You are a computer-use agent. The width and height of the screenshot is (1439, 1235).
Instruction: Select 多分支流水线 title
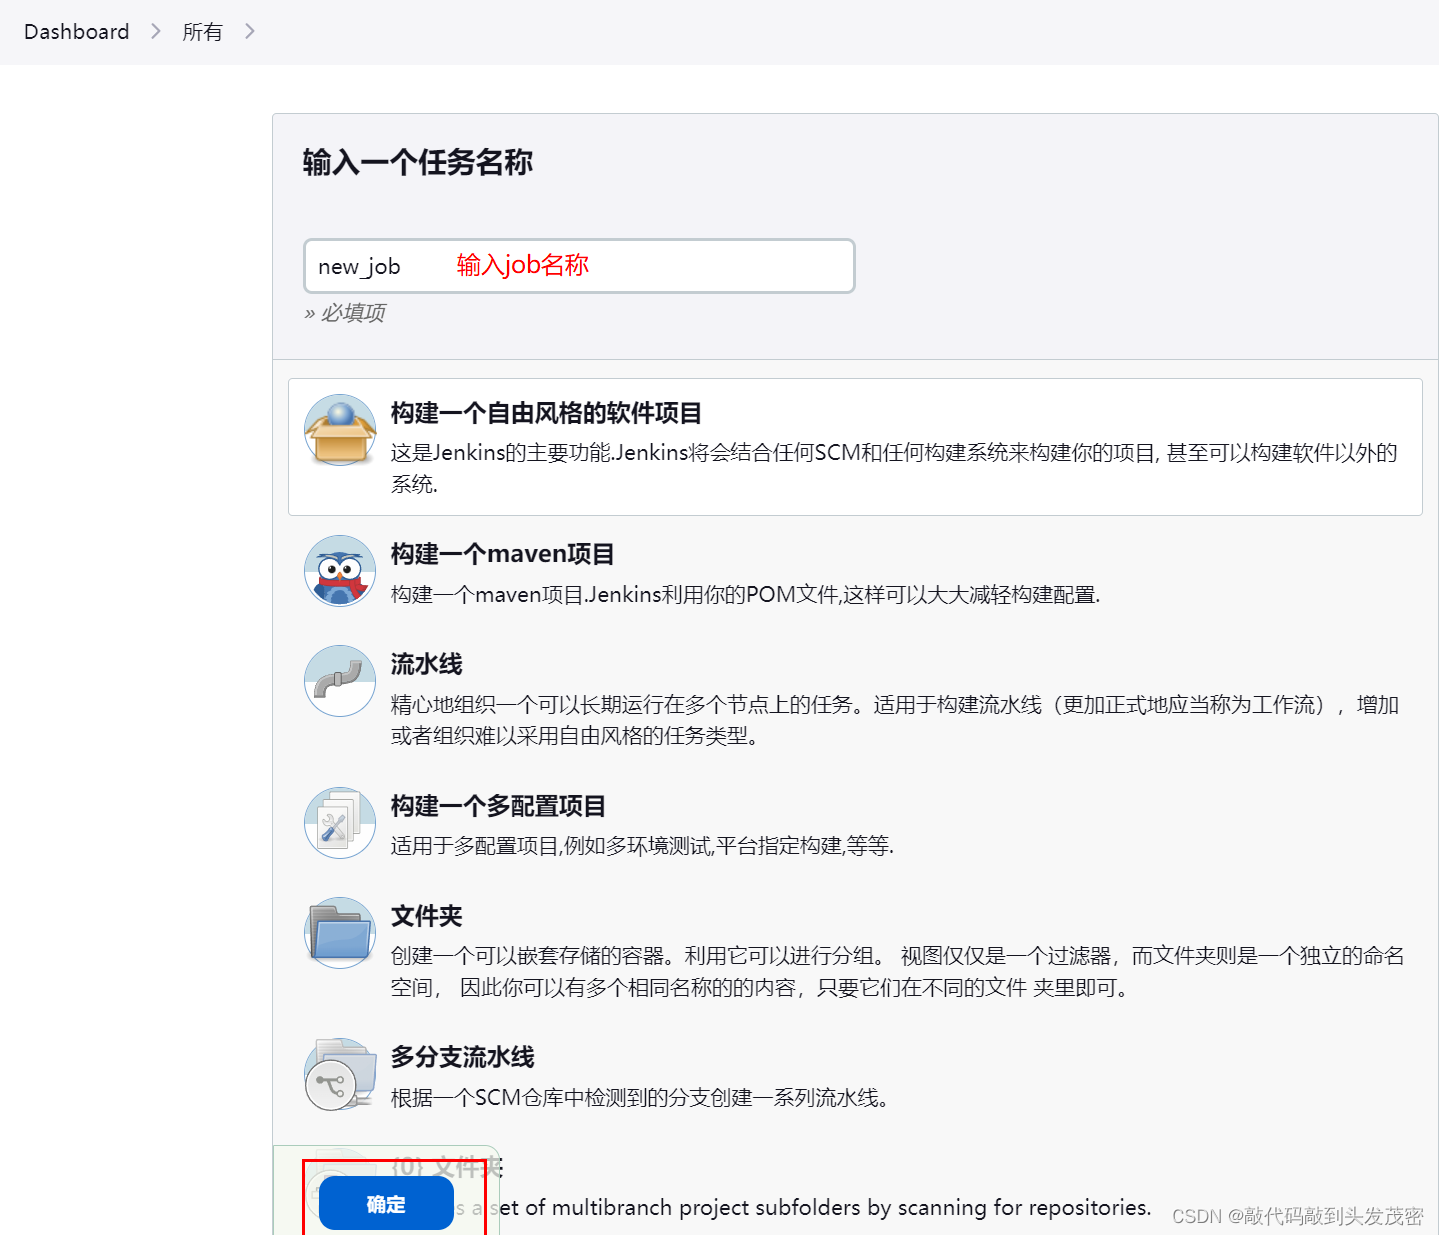click(462, 1057)
